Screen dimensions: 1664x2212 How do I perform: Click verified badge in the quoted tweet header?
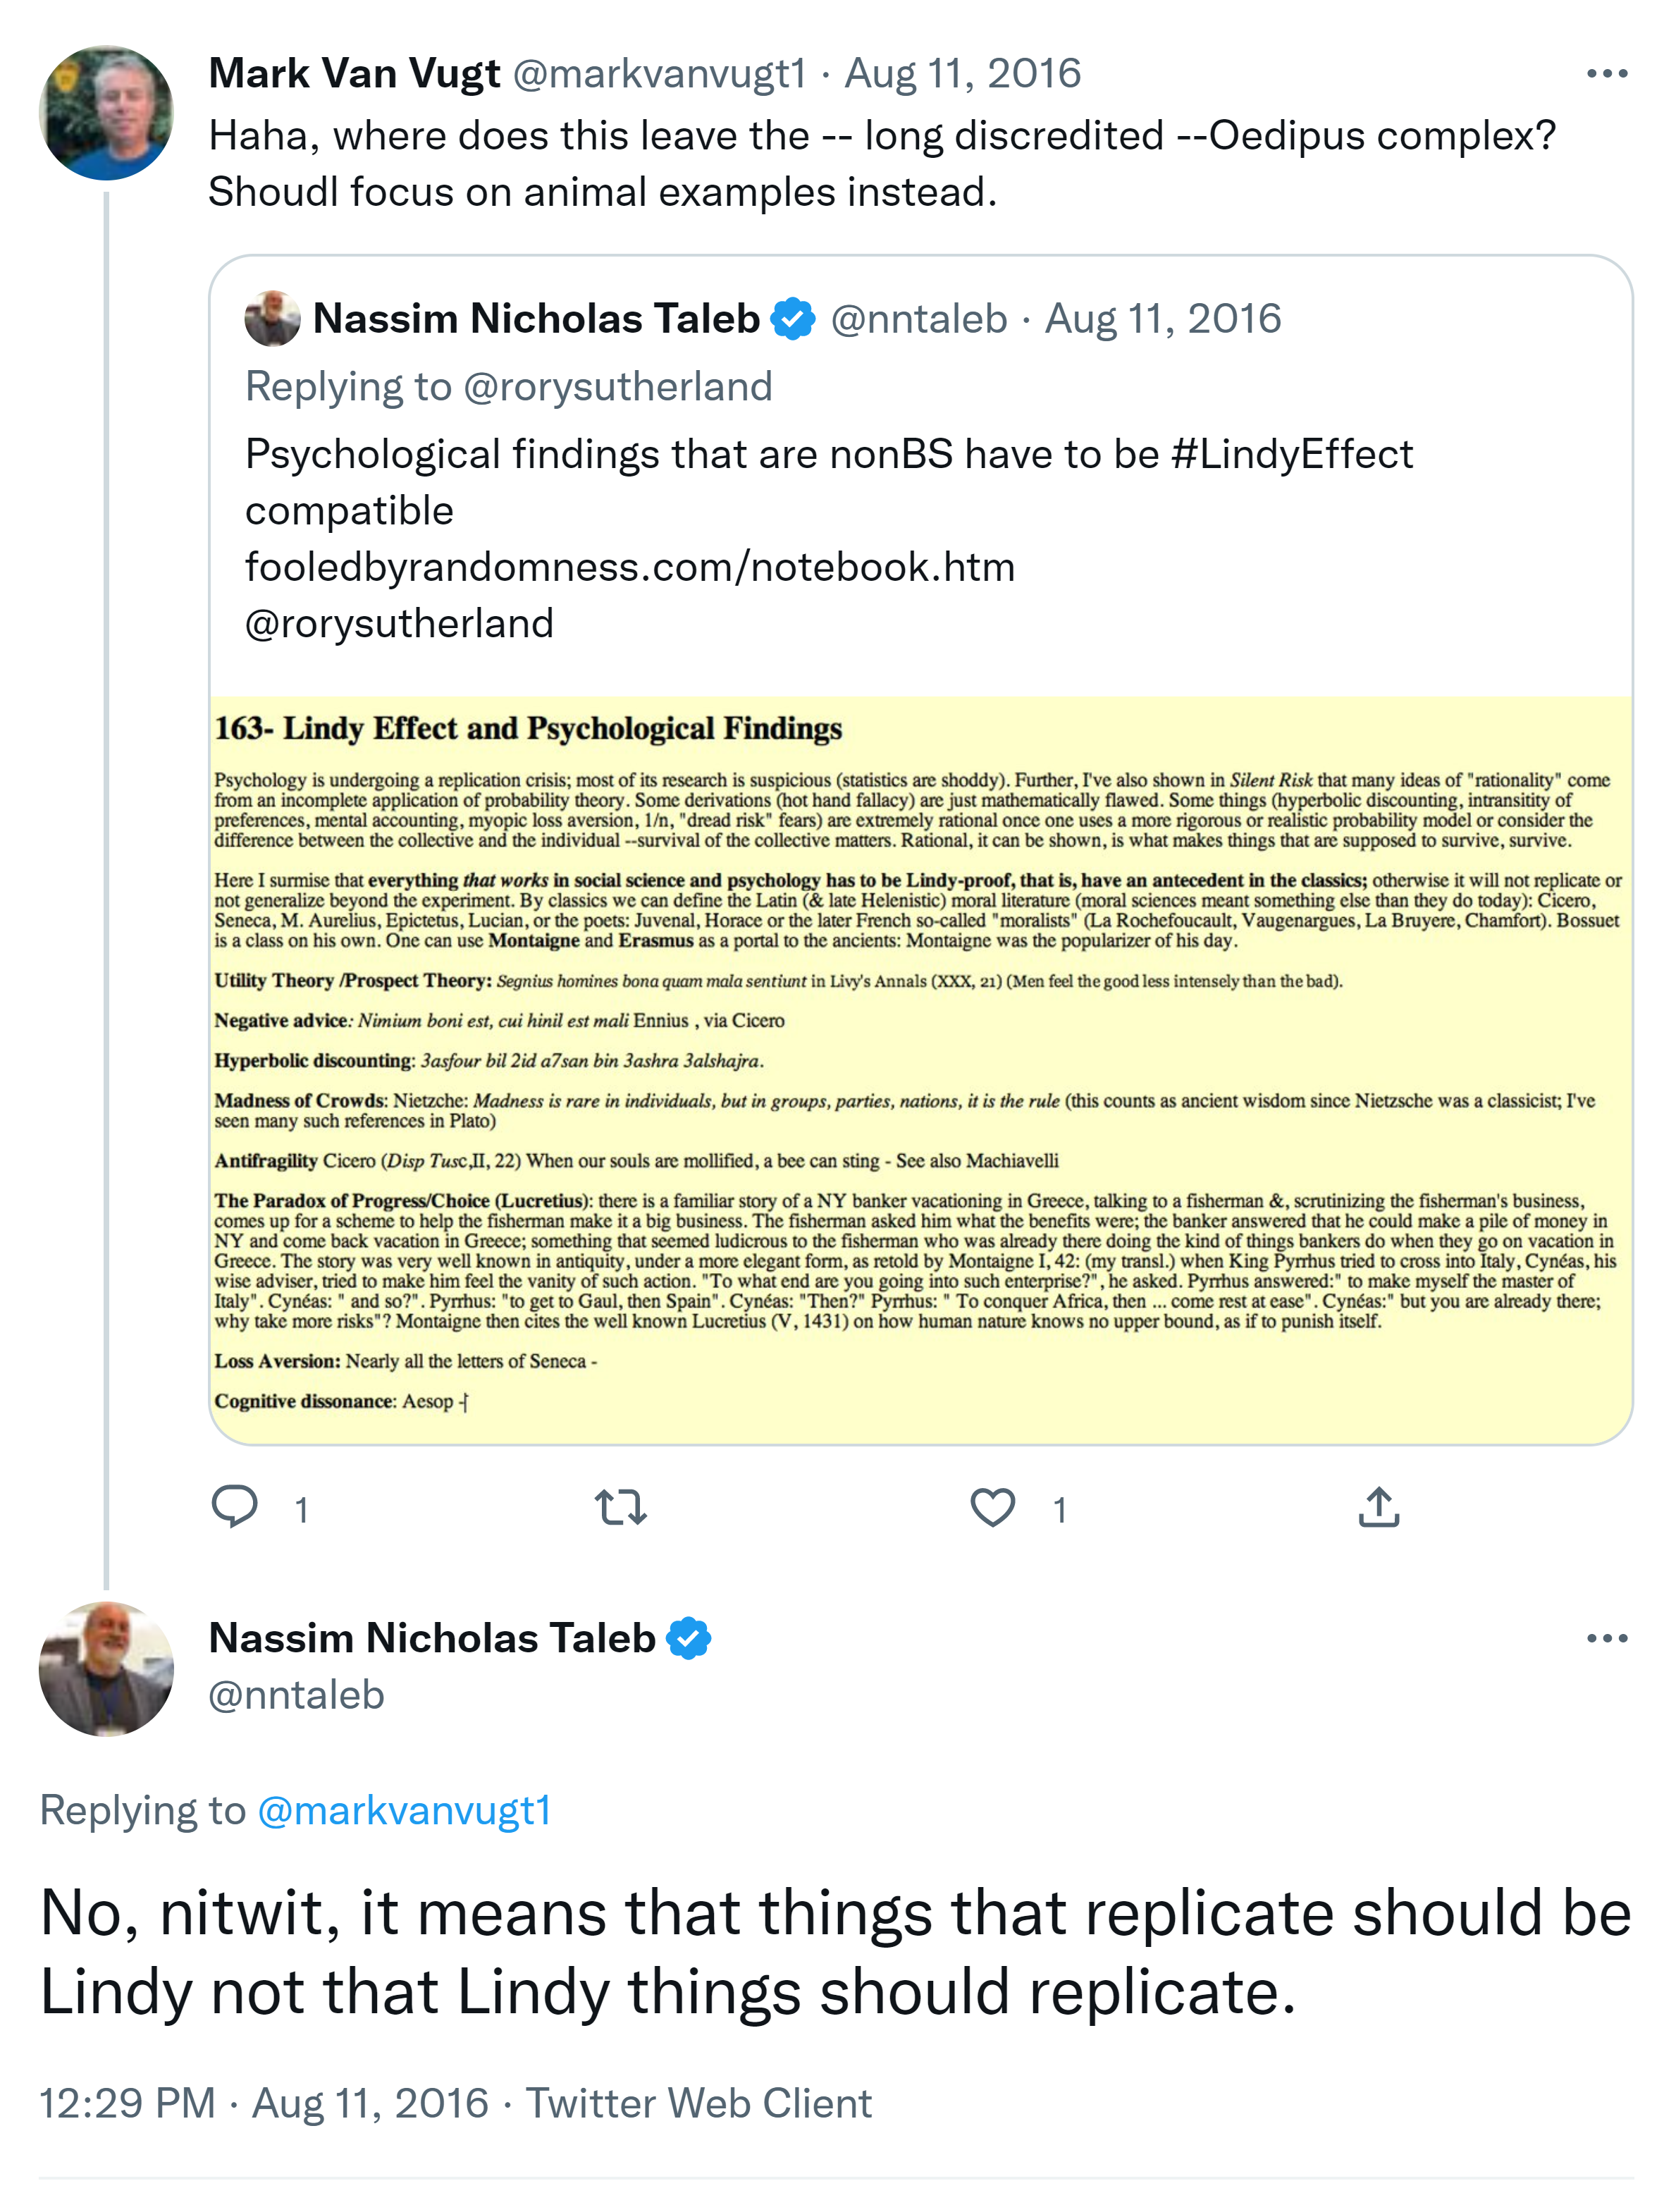(x=793, y=319)
